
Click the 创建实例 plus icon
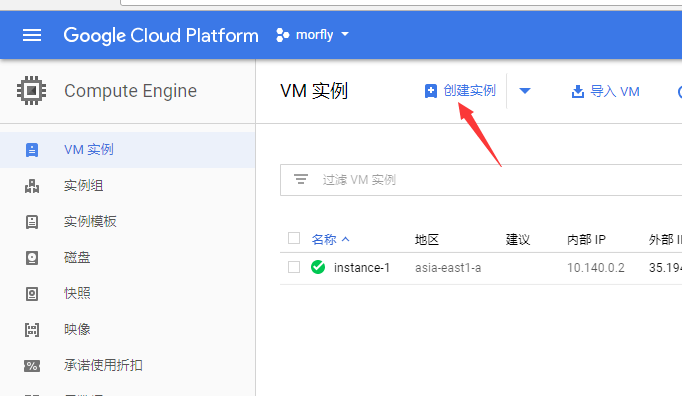(431, 91)
